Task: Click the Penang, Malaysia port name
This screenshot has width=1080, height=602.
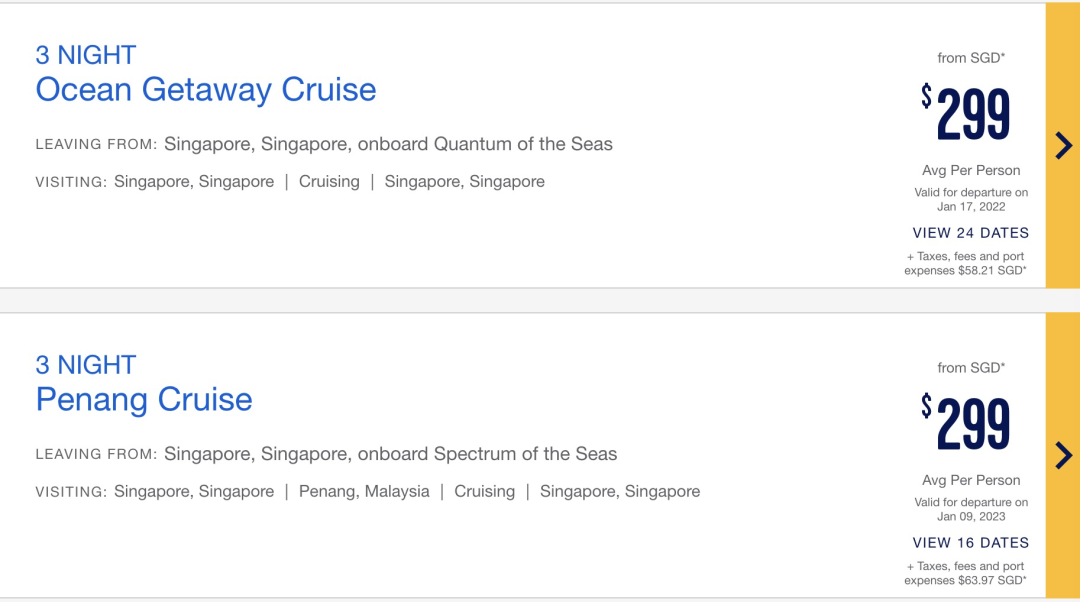Action: 364,491
